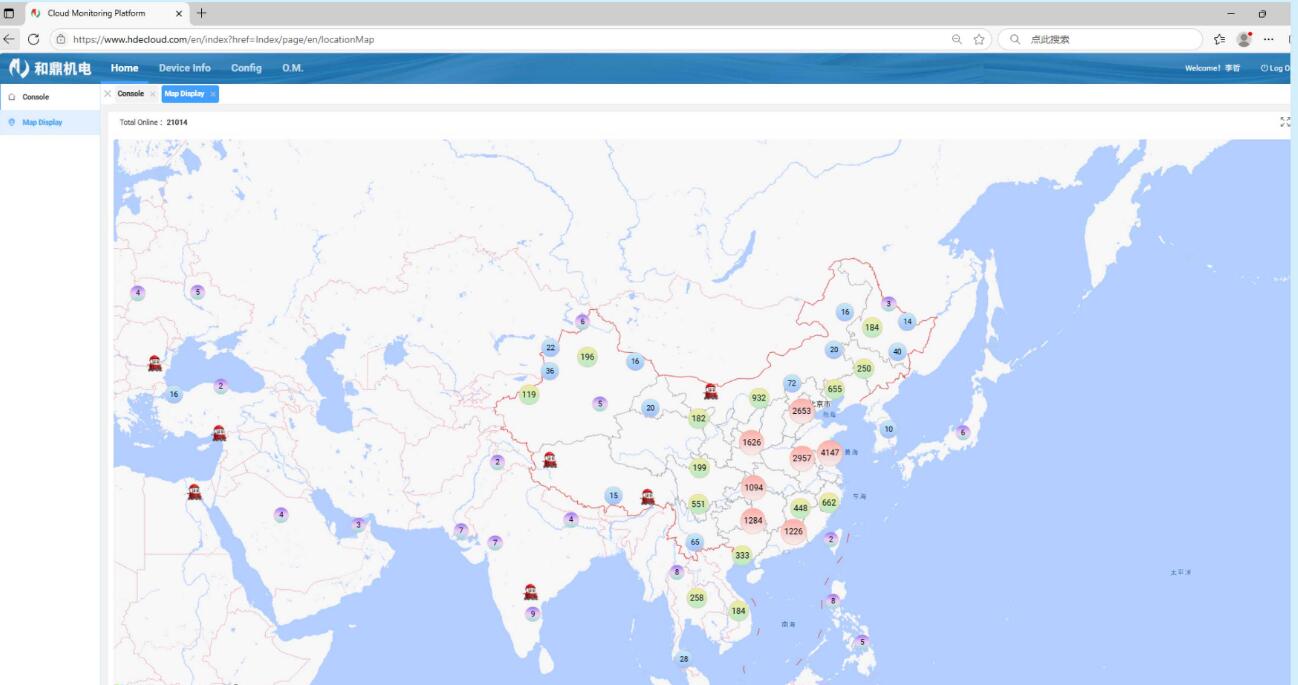Open the O.M. menu
The image size is (1298, 685).
[x=292, y=68]
